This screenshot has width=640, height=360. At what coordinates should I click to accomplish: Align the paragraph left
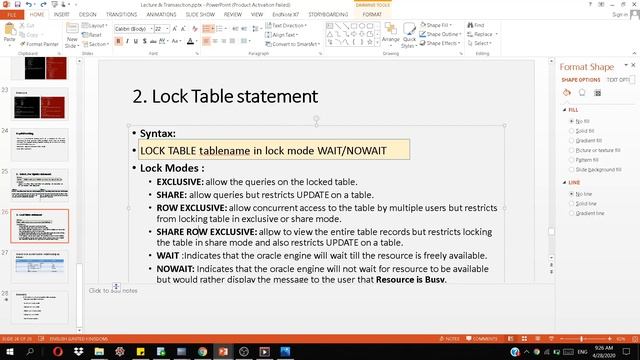click(206, 41)
